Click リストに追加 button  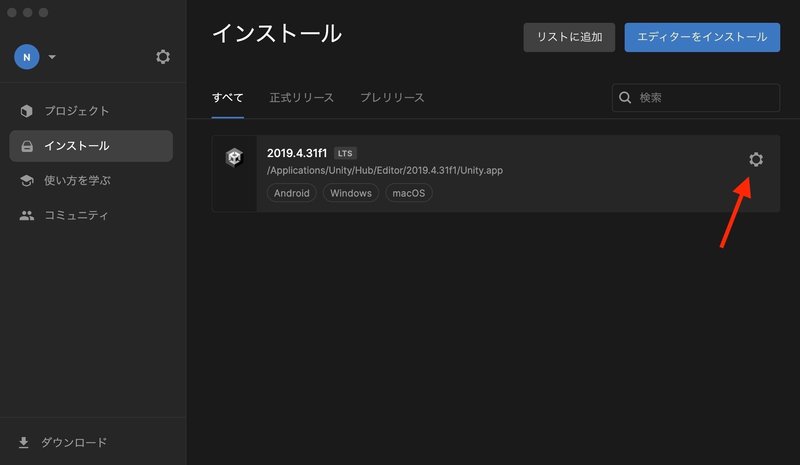(569, 37)
